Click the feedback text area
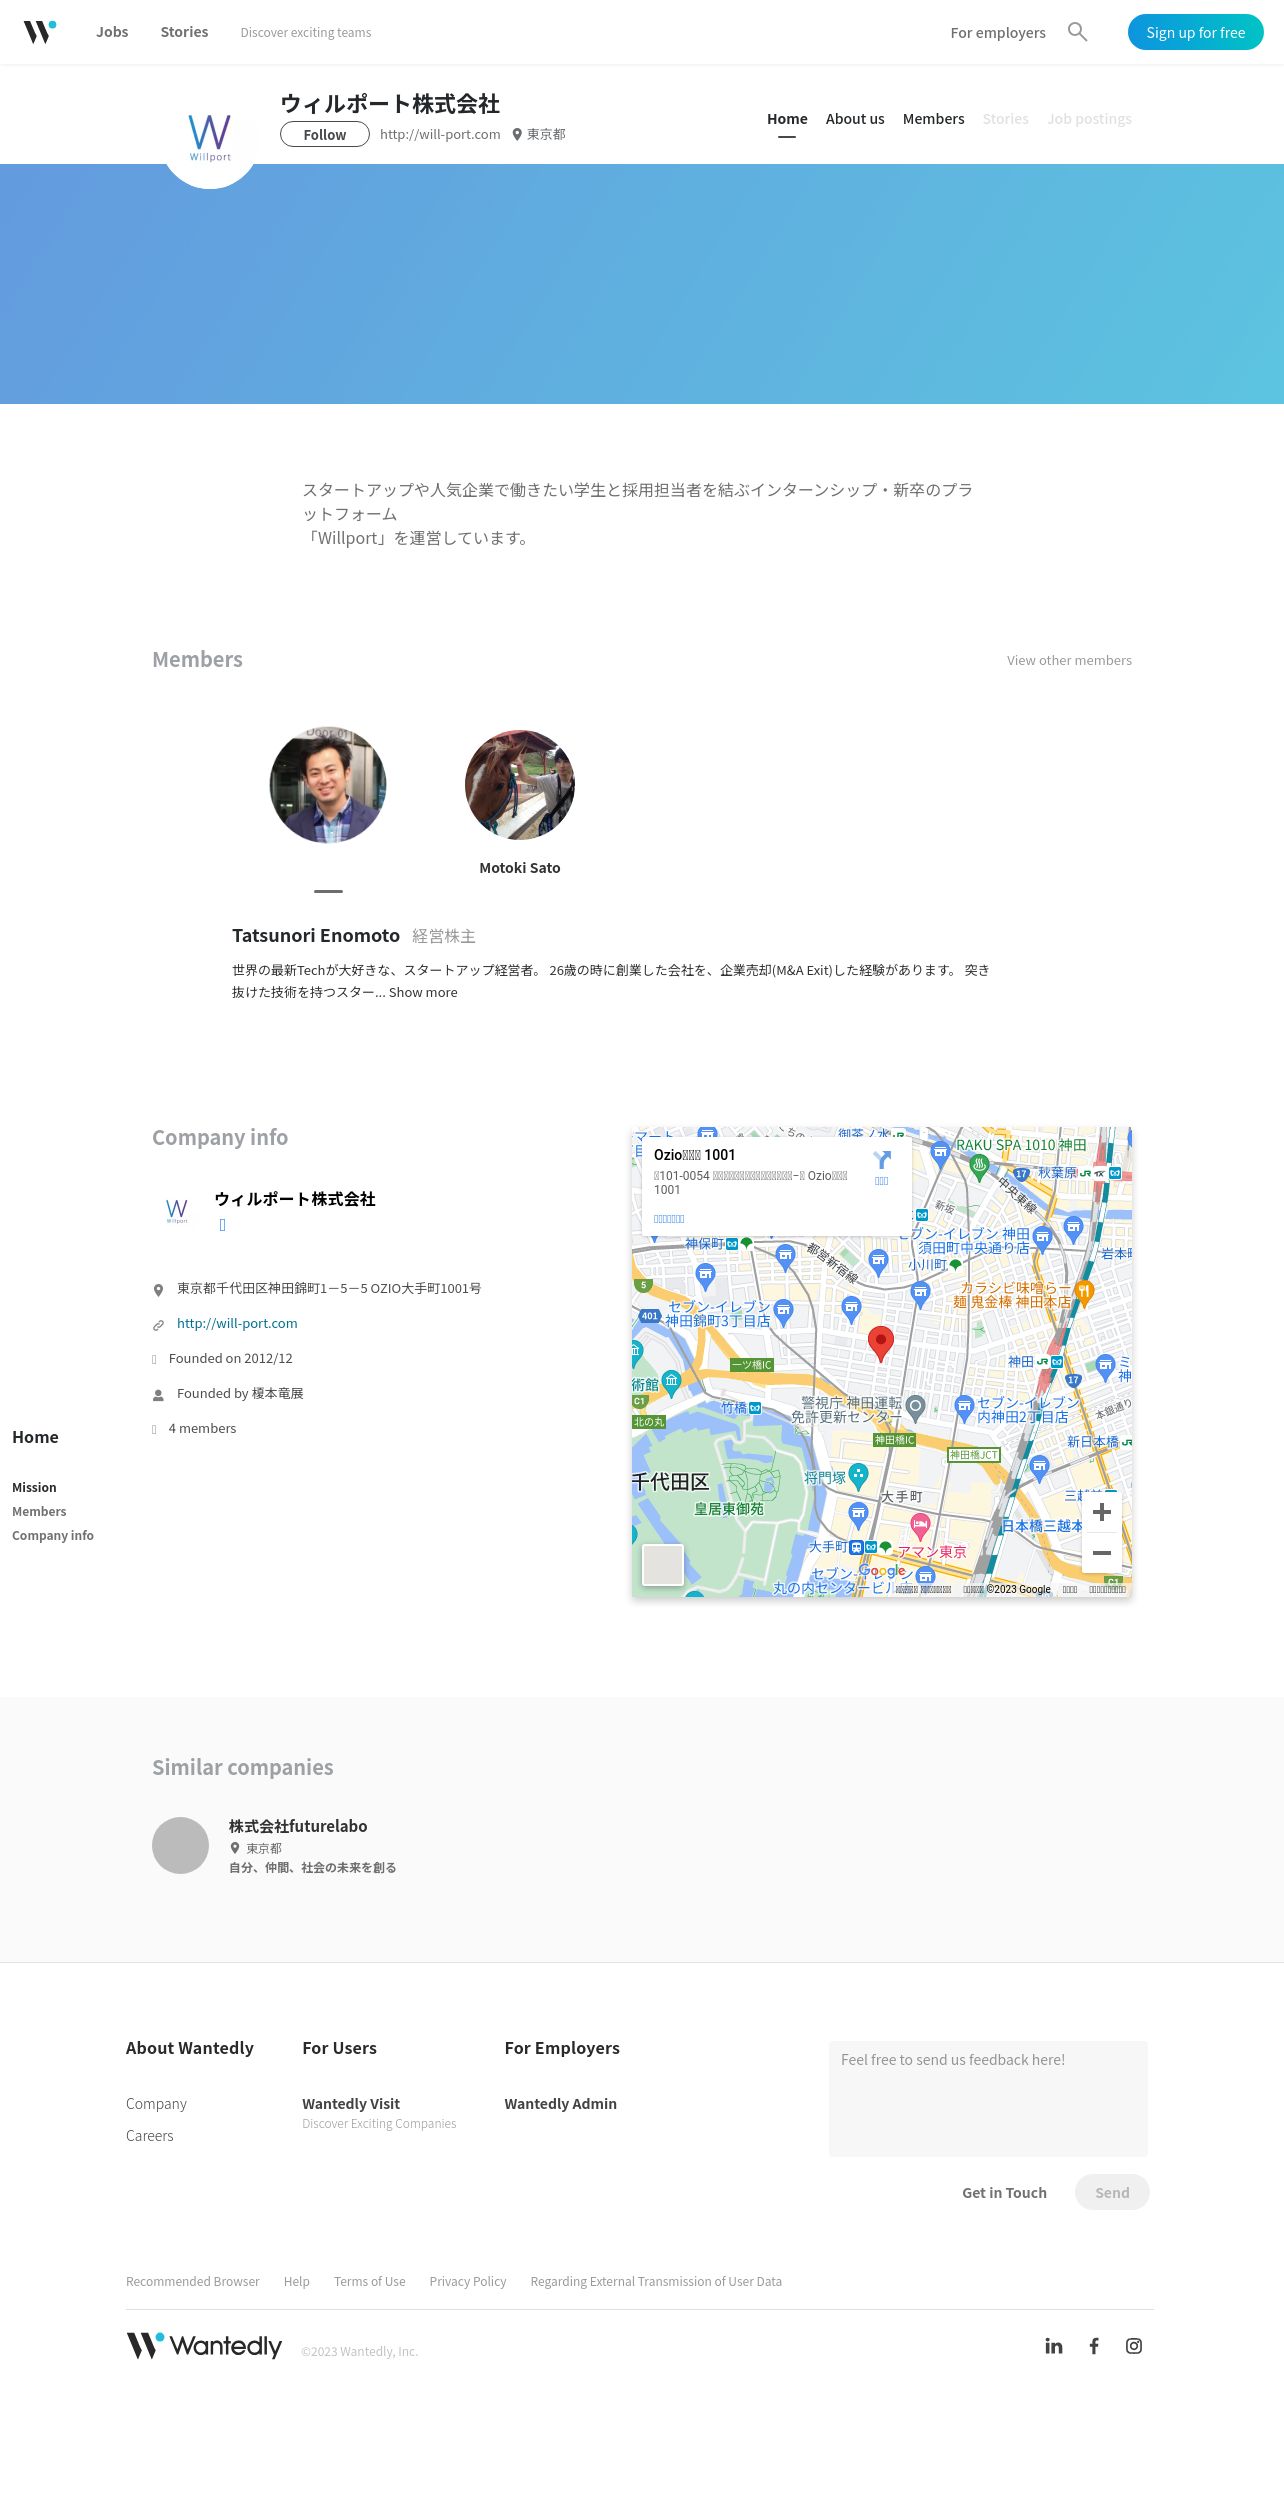This screenshot has height=2513, width=1284. coord(988,2098)
